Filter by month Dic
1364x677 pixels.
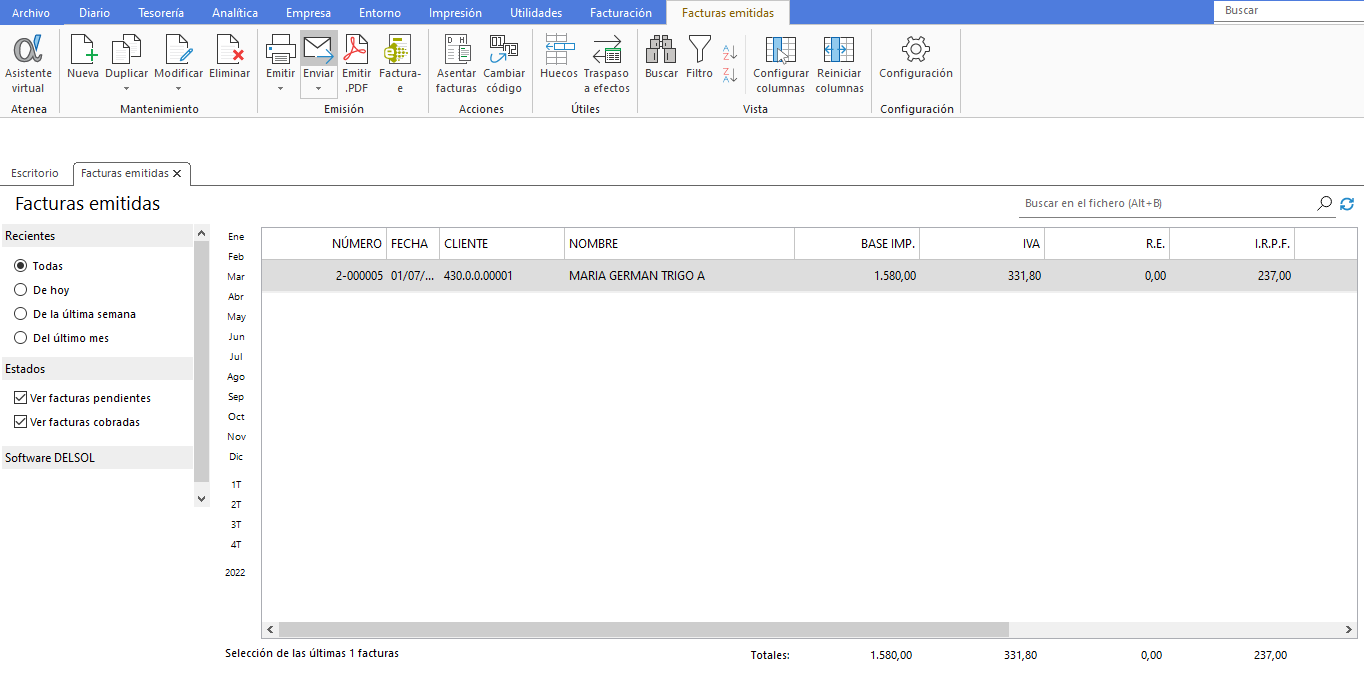coord(236,457)
